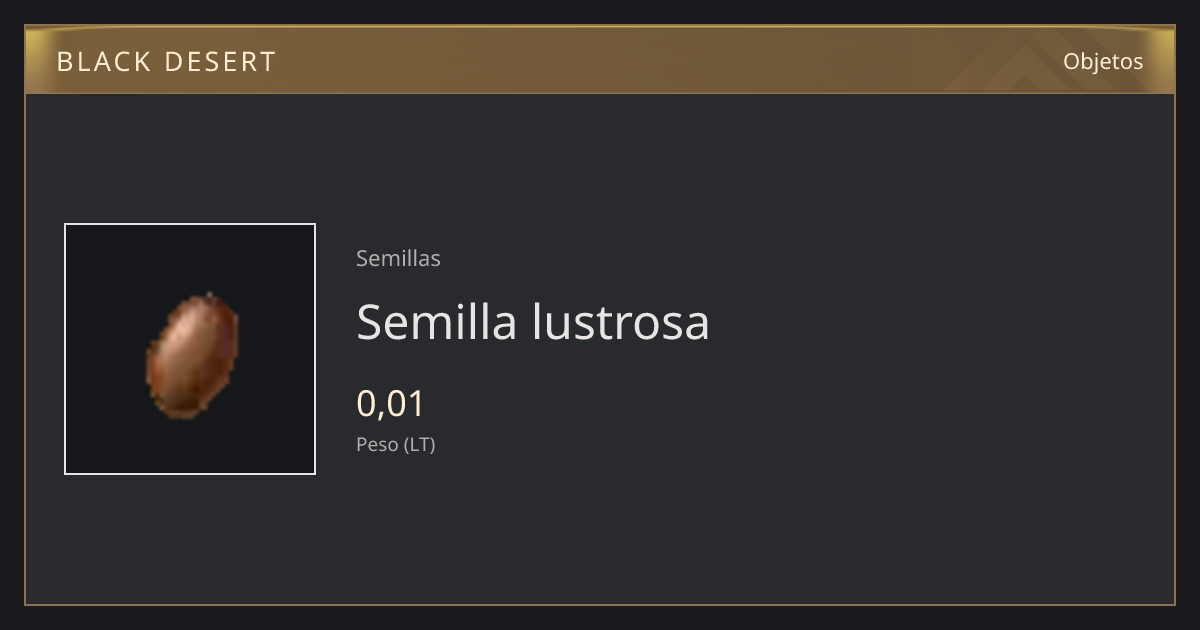Go to the Objetos section

point(1103,61)
